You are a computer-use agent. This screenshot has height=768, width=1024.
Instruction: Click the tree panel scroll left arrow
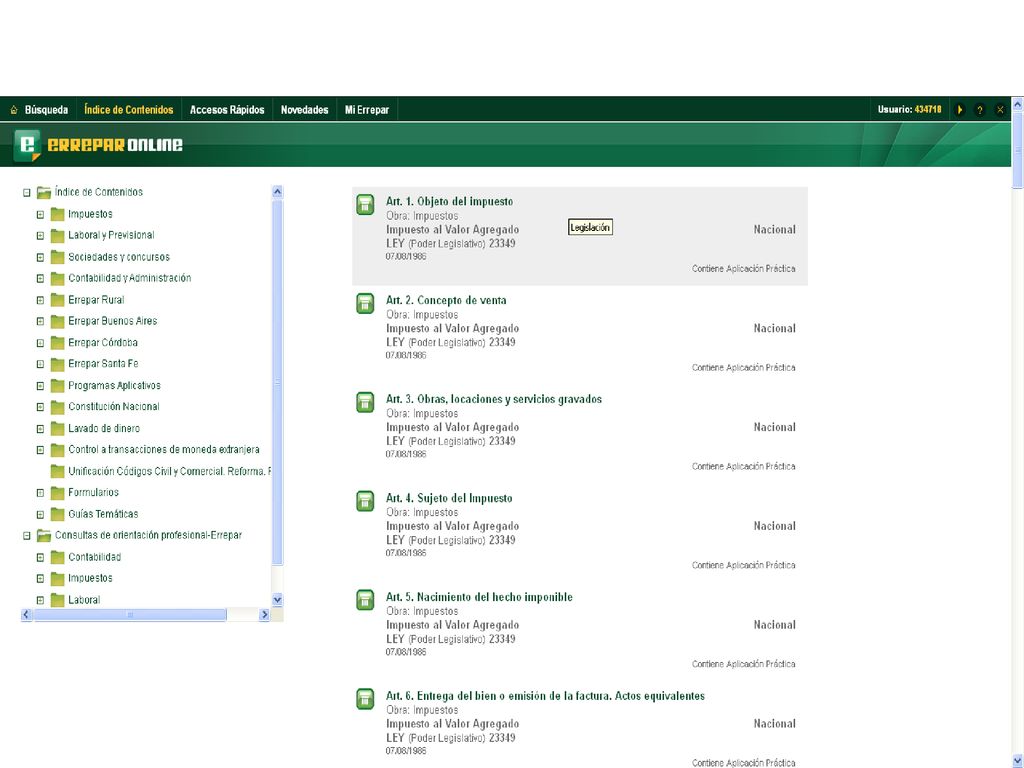26,615
